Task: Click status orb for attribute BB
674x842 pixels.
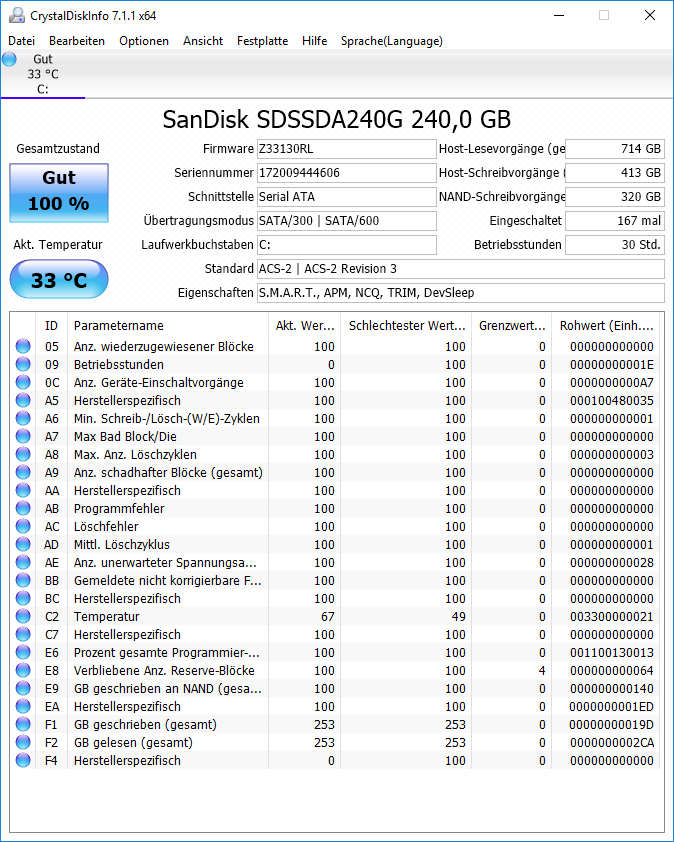Action: pos(23,580)
